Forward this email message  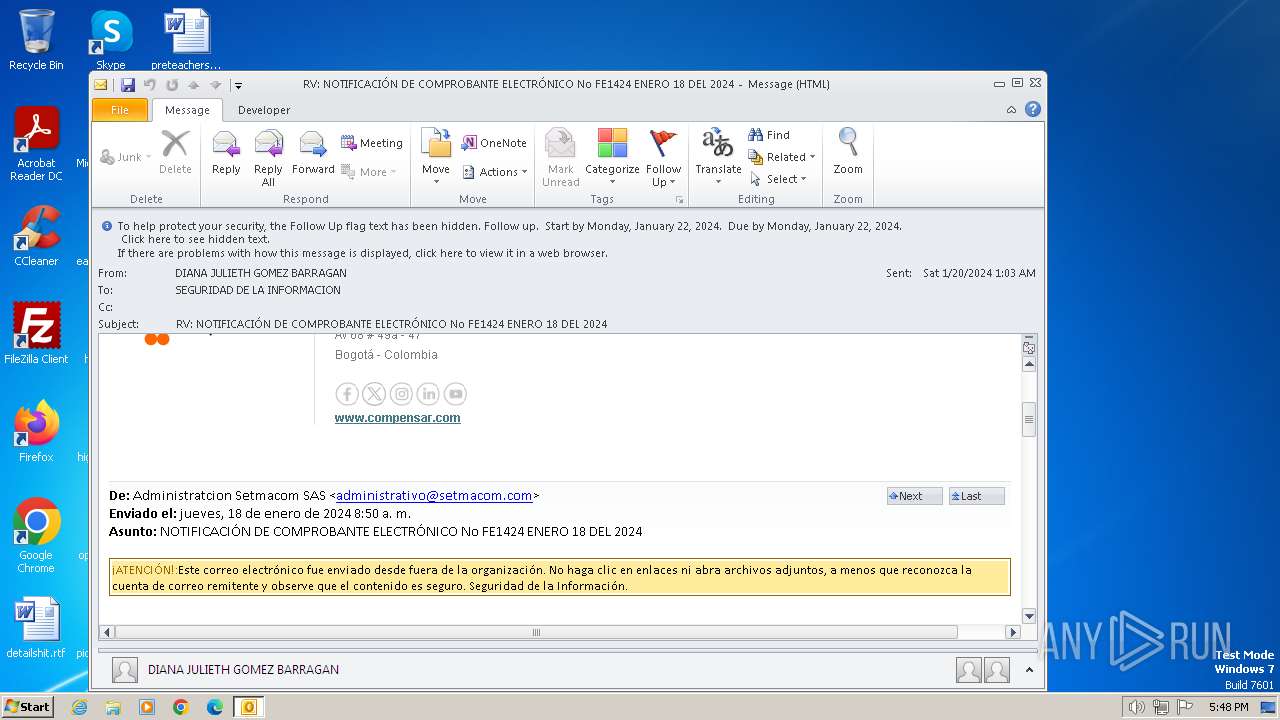(313, 153)
